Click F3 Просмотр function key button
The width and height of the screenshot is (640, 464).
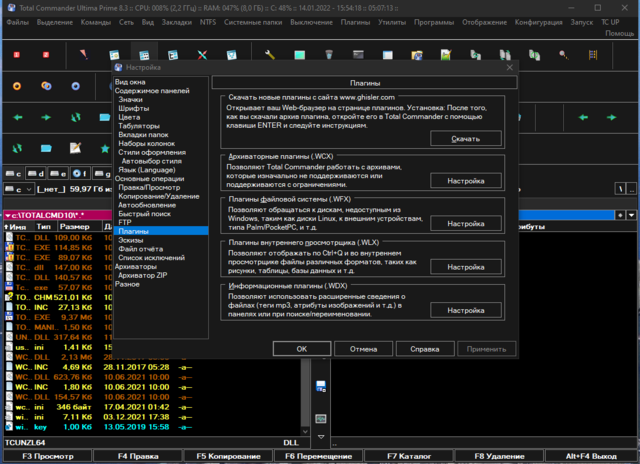[x=47, y=456]
